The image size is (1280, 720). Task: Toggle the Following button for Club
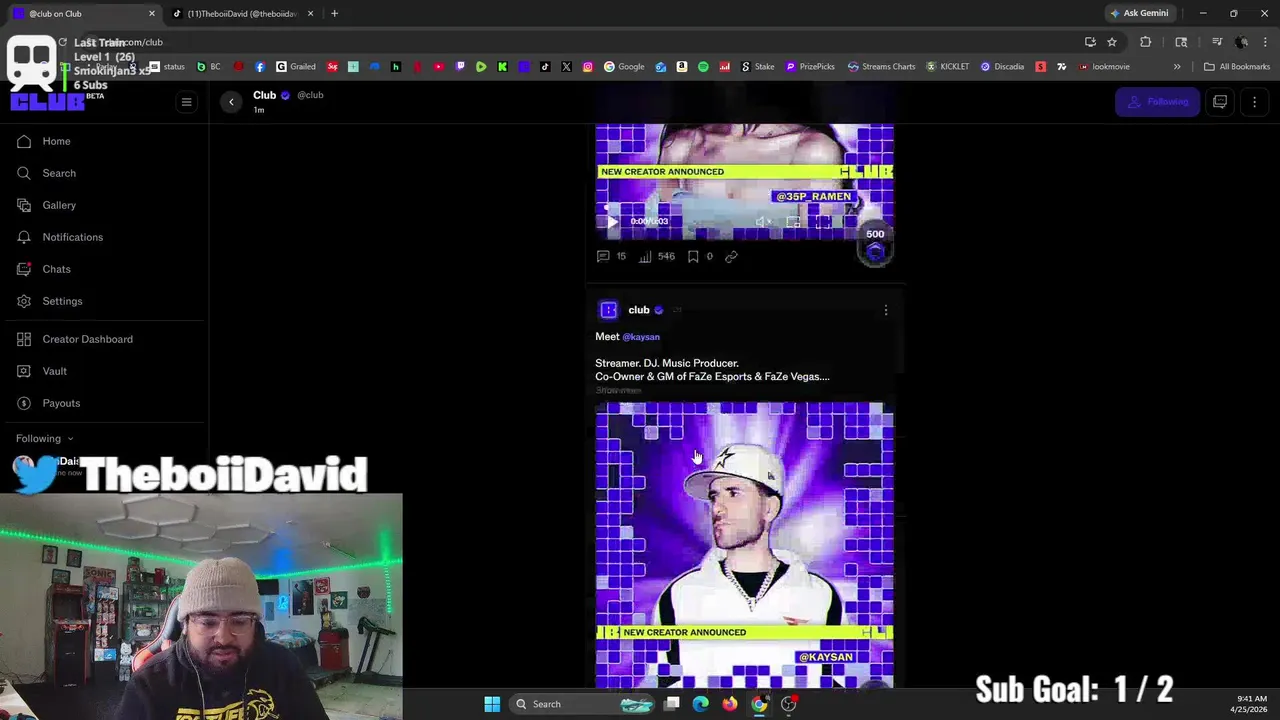[1157, 102]
